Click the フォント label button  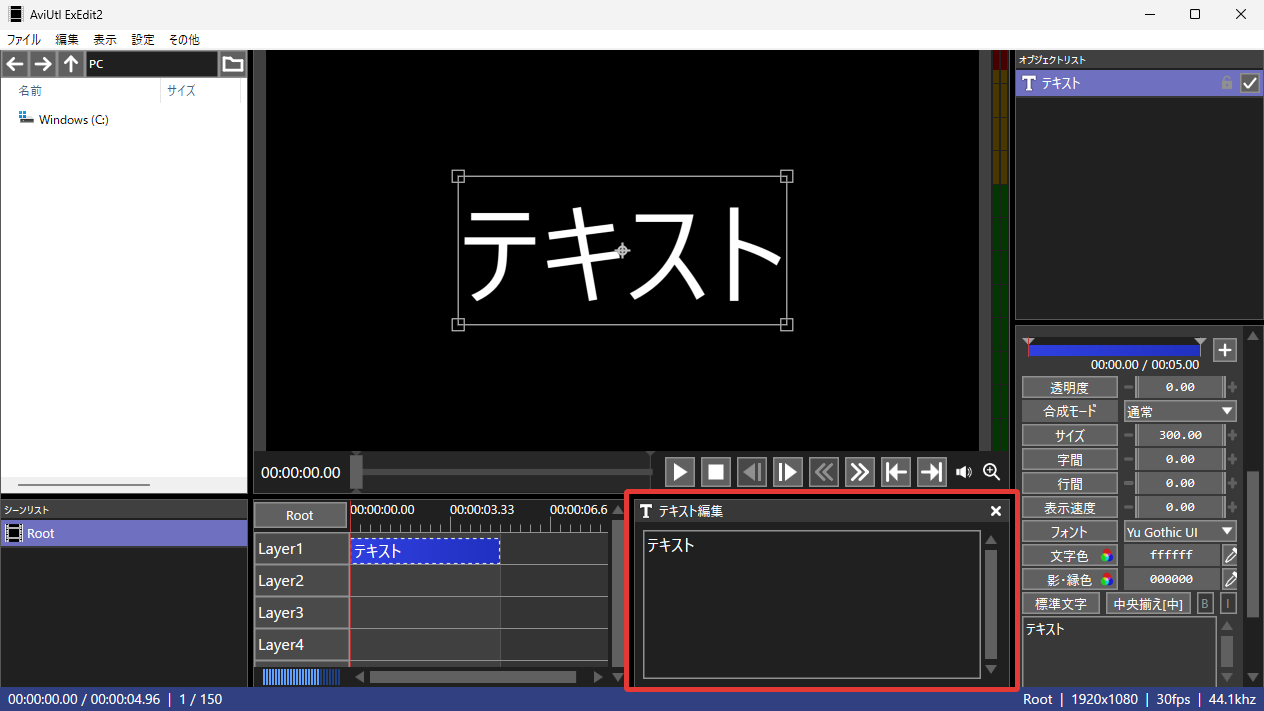pos(1069,532)
